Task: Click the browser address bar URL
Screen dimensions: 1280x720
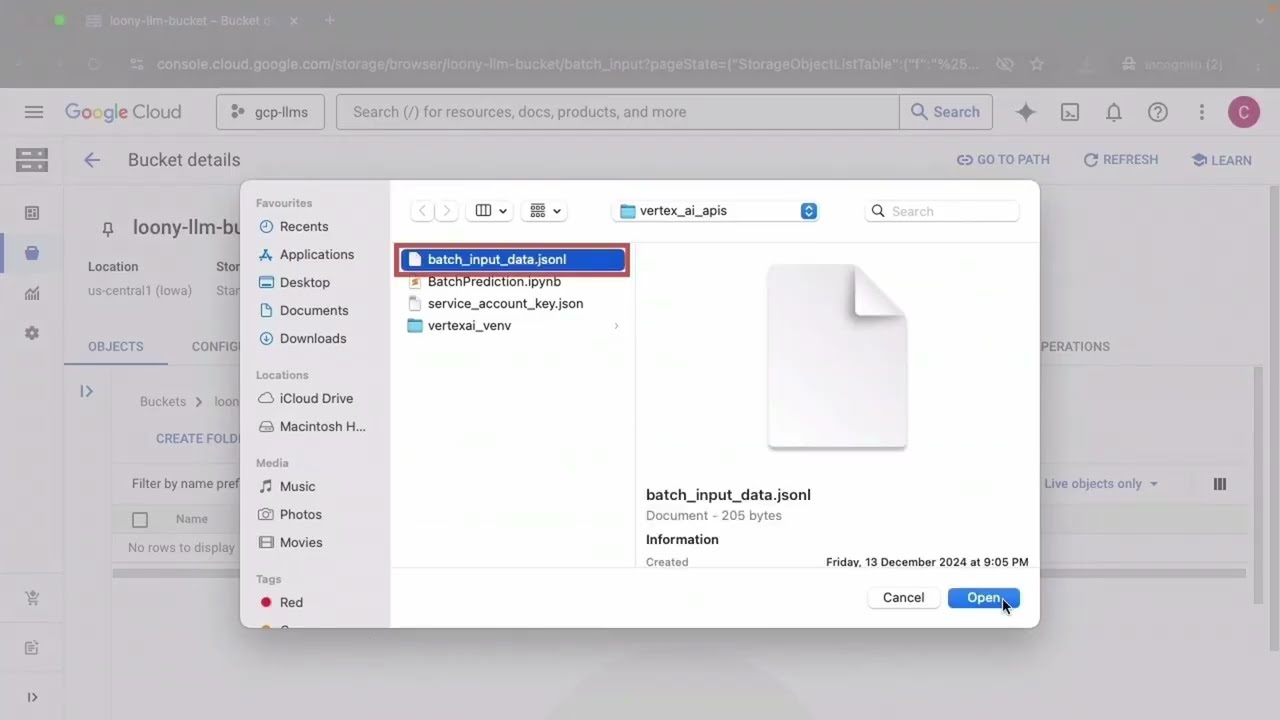Action: click(x=568, y=64)
